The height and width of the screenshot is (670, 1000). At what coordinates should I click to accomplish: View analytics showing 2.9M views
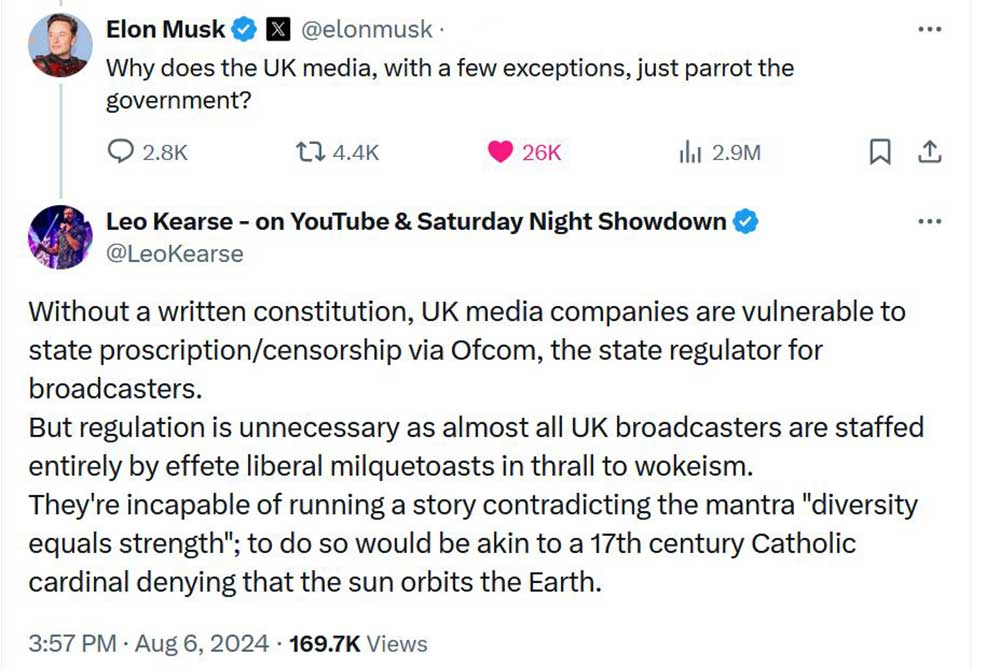689,152
